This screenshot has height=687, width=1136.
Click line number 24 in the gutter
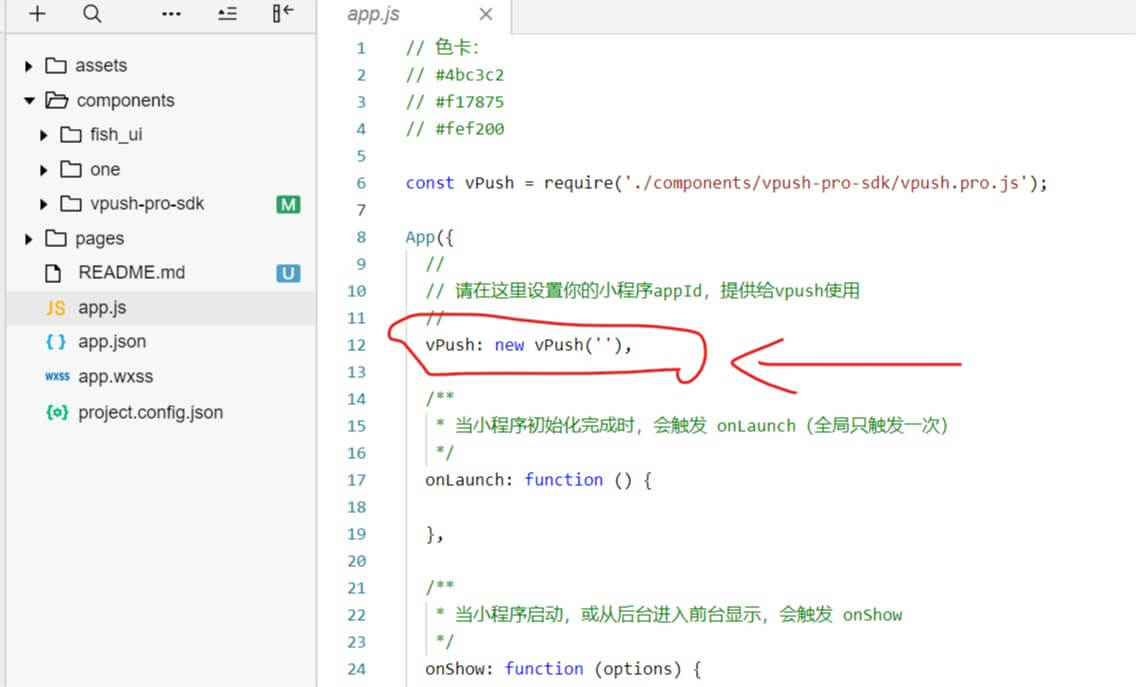pyautogui.click(x=356, y=669)
